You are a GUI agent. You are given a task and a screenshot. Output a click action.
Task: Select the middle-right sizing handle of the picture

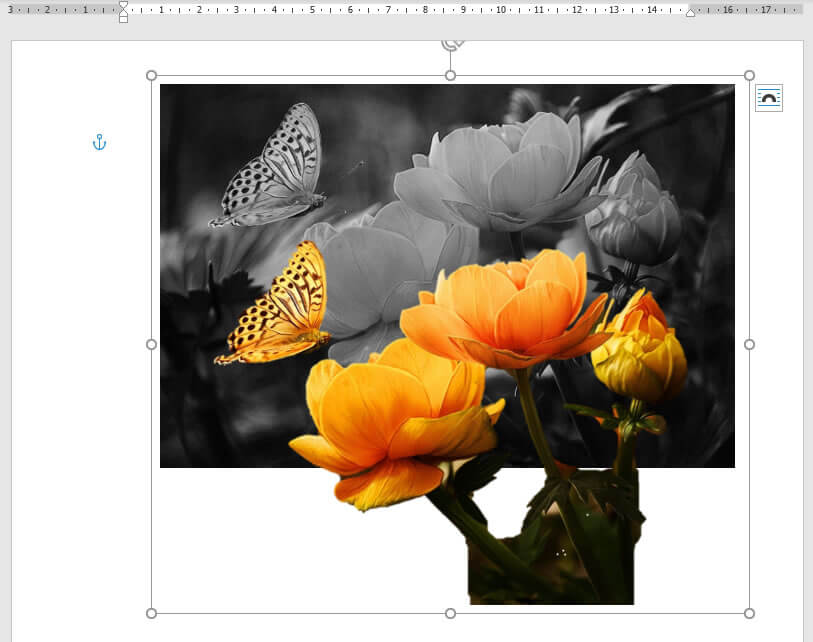tap(749, 344)
